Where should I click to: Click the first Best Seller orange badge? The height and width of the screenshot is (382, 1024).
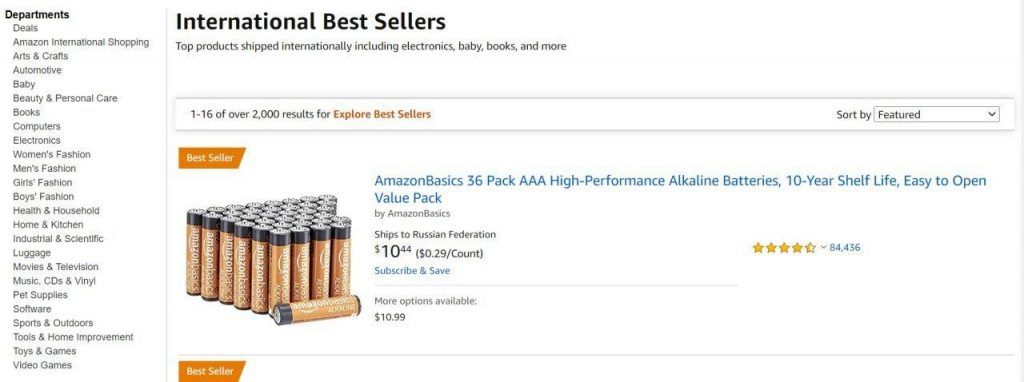212,158
